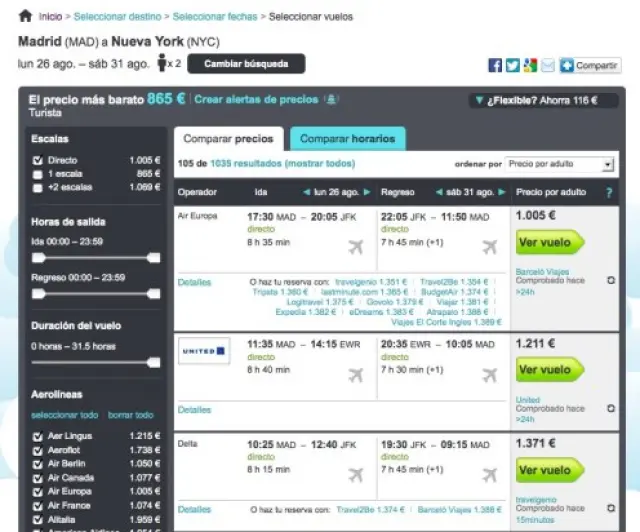Screen dimensions: 640x532
Task: Share the search on Twitter
Action: pos(512,65)
